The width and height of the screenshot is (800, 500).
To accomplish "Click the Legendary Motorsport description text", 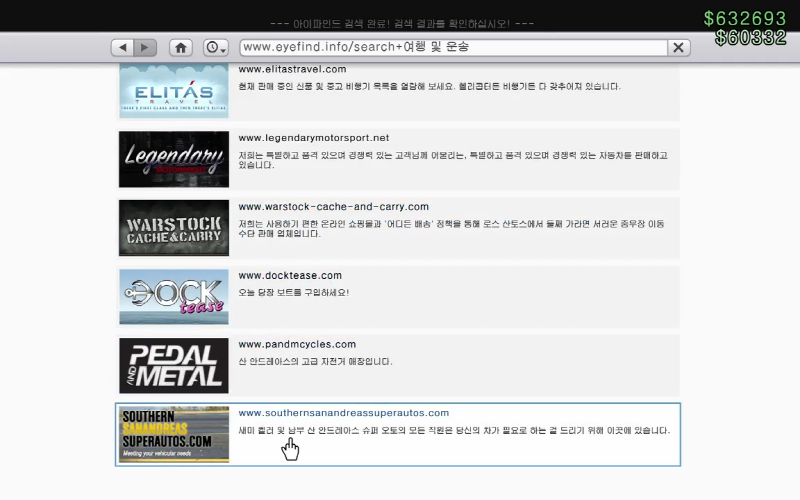I will click(x=453, y=160).
